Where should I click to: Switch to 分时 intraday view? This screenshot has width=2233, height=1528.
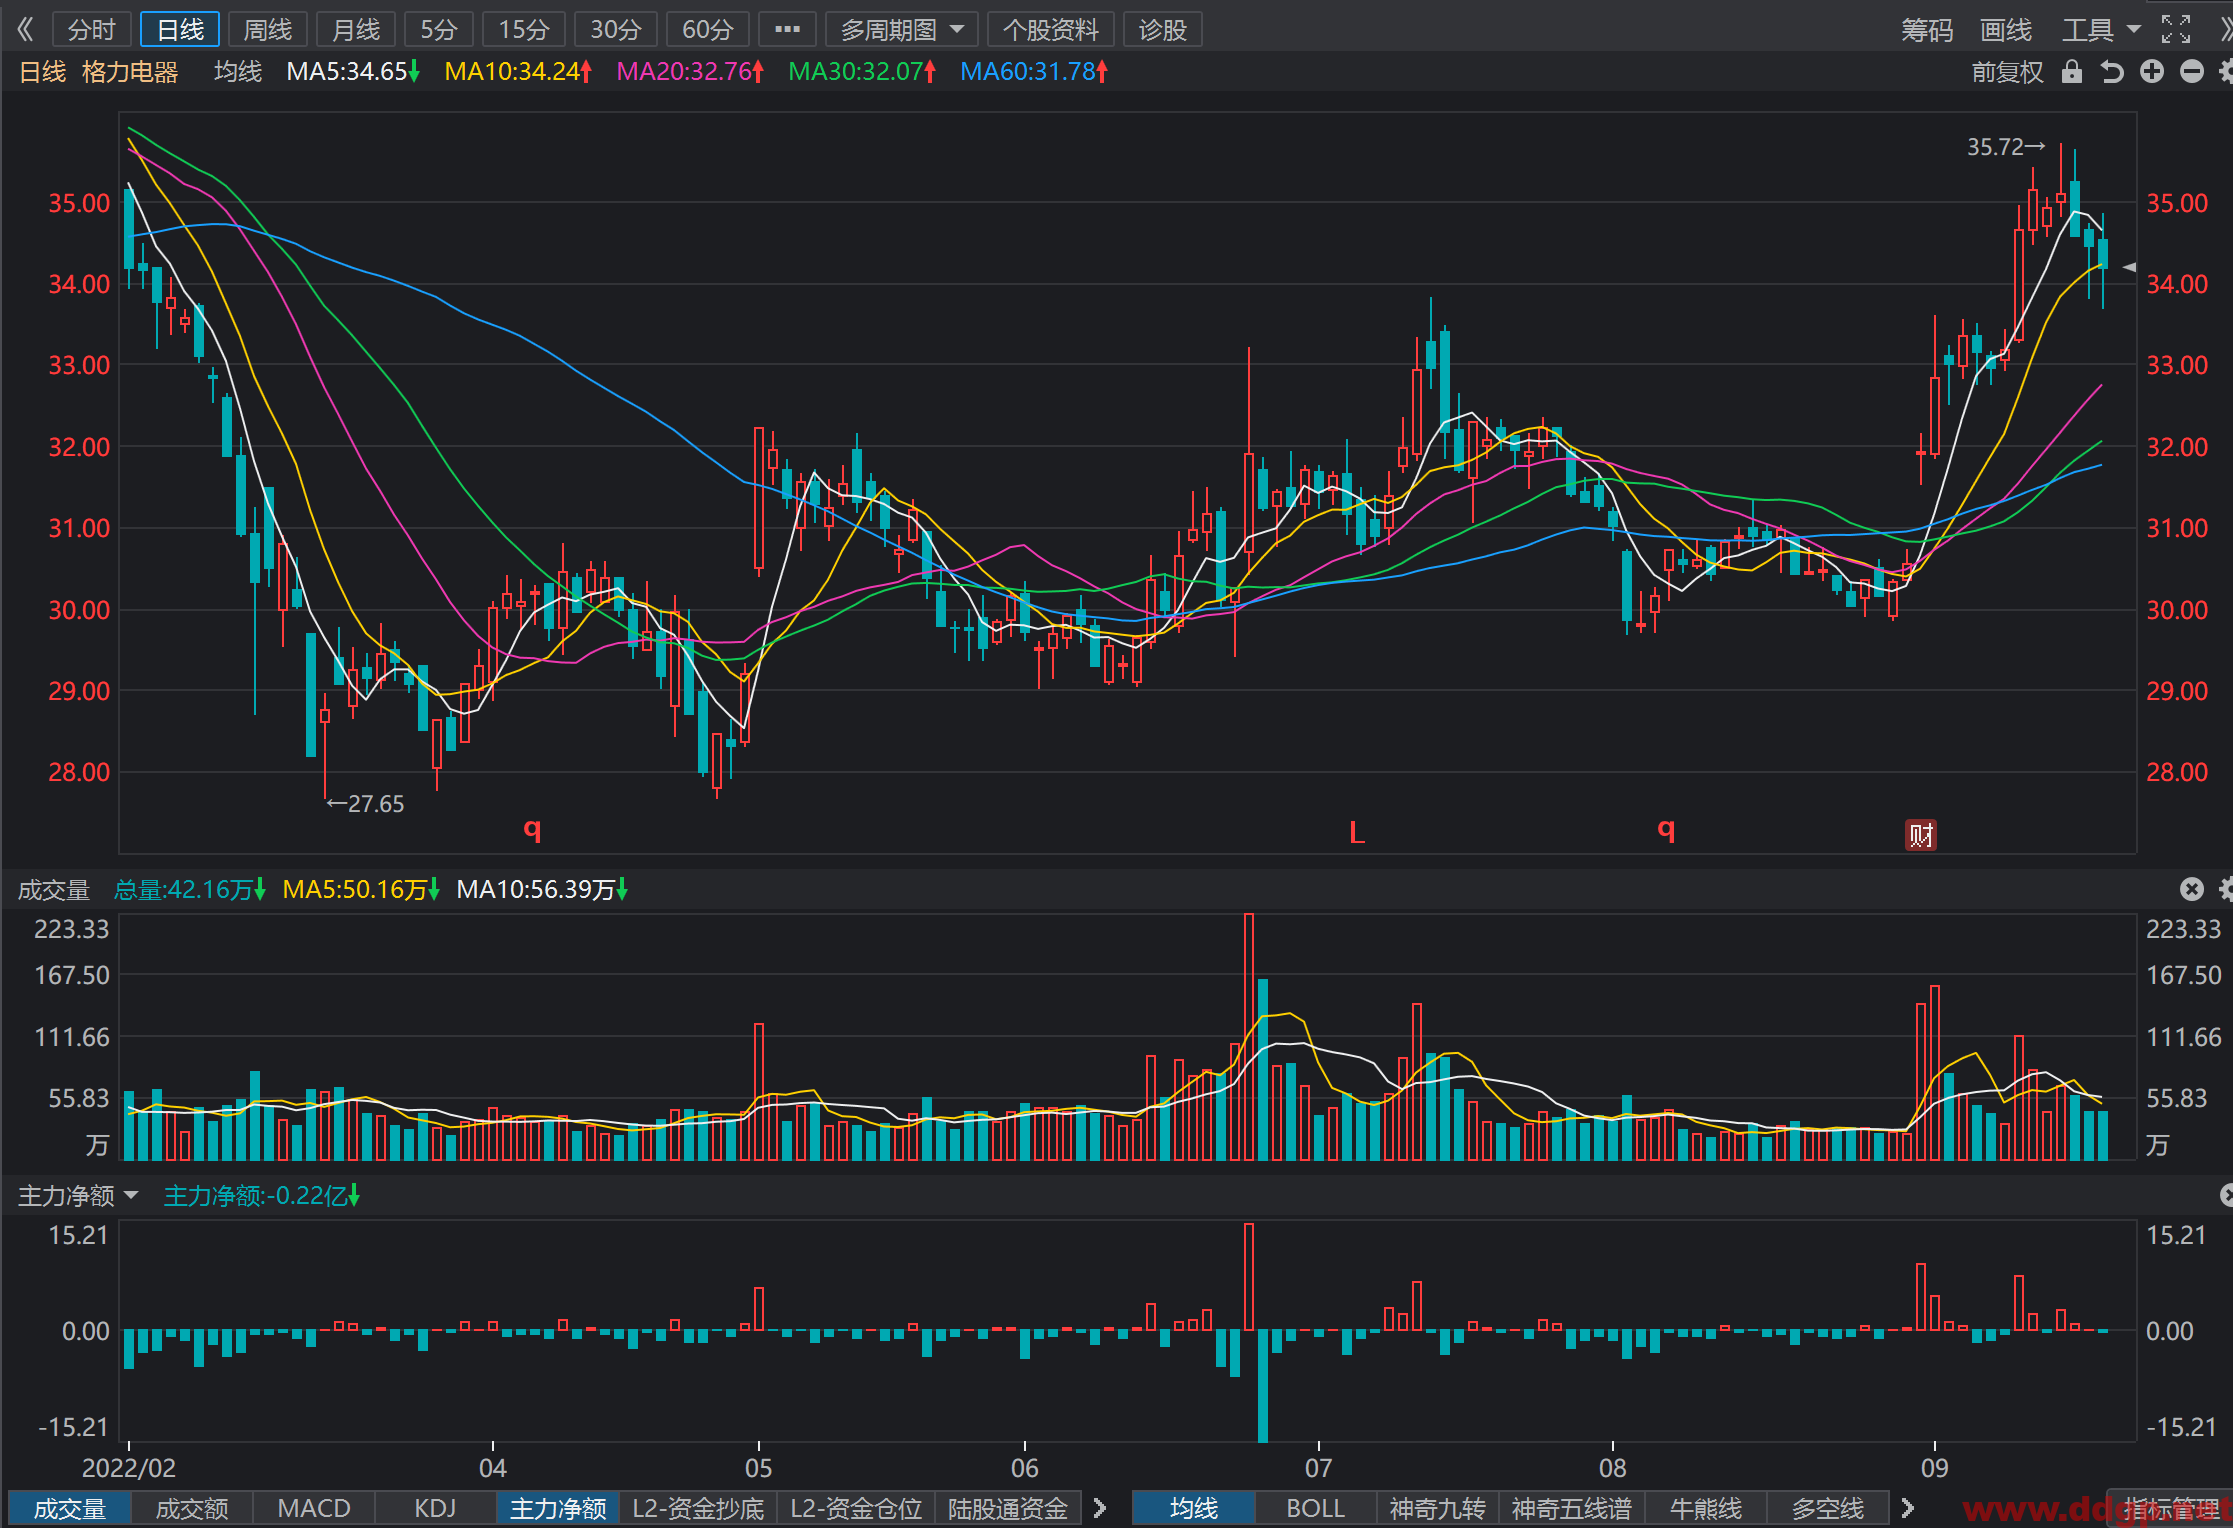[x=92, y=30]
